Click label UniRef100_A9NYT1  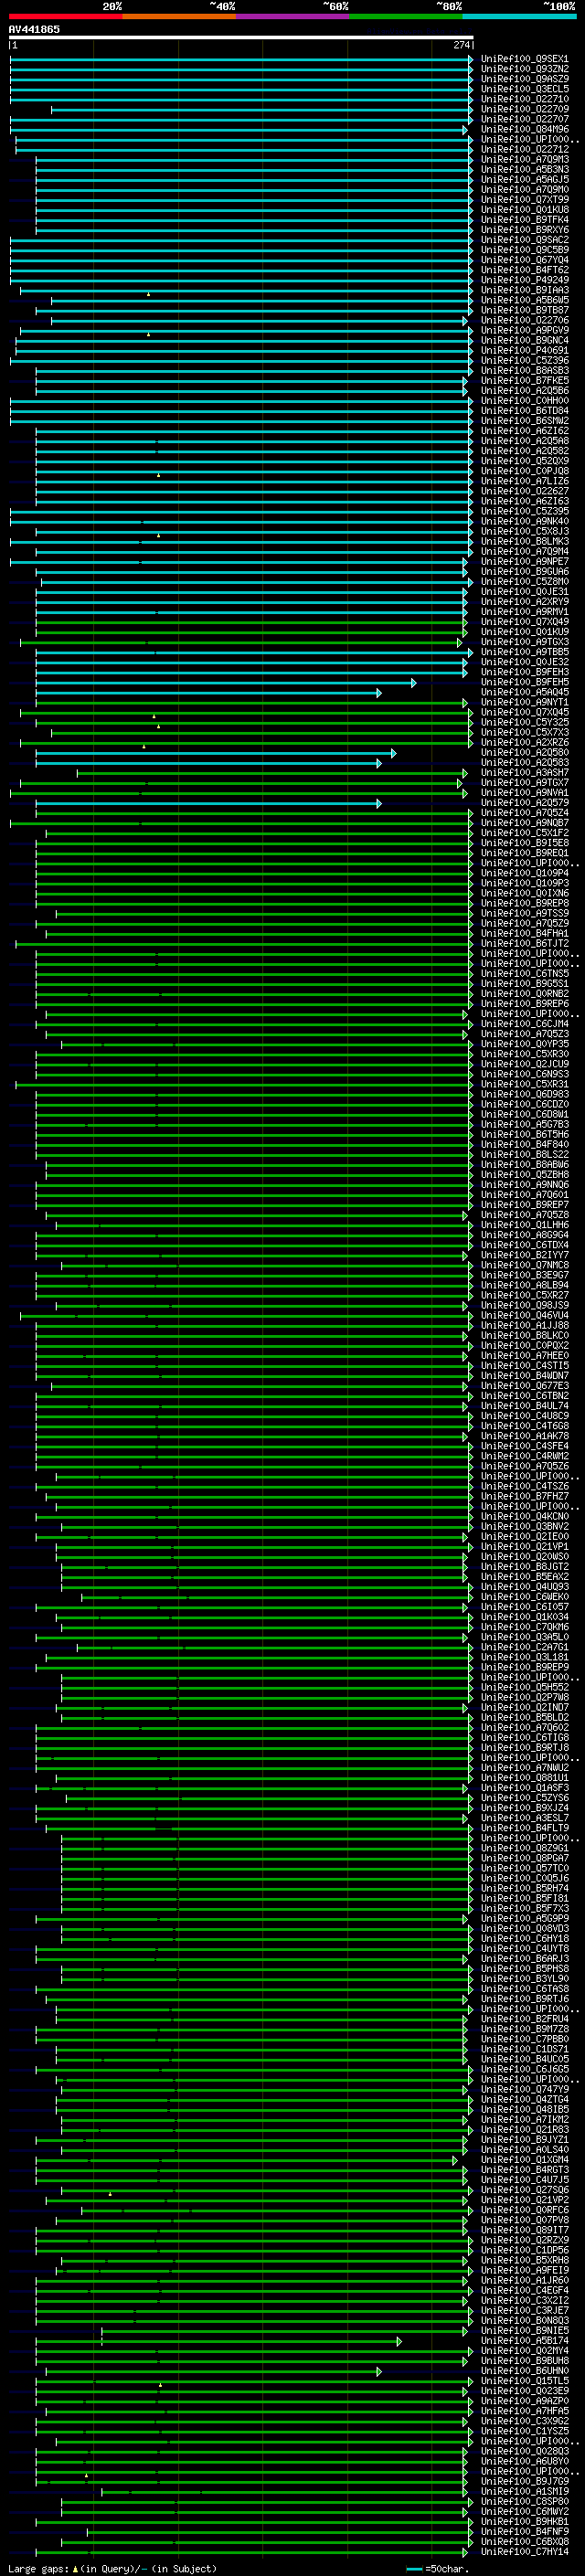pyautogui.click(x=524, y=702)
